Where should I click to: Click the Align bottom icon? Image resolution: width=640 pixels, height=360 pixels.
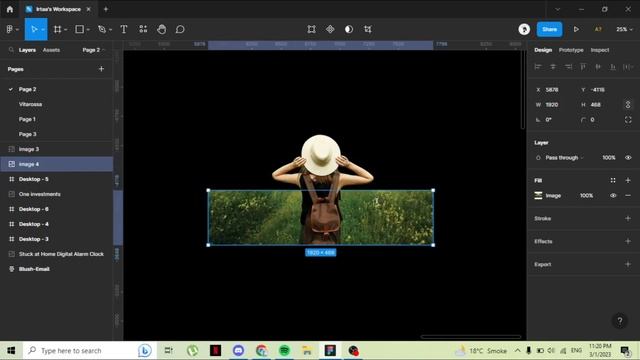613,67
